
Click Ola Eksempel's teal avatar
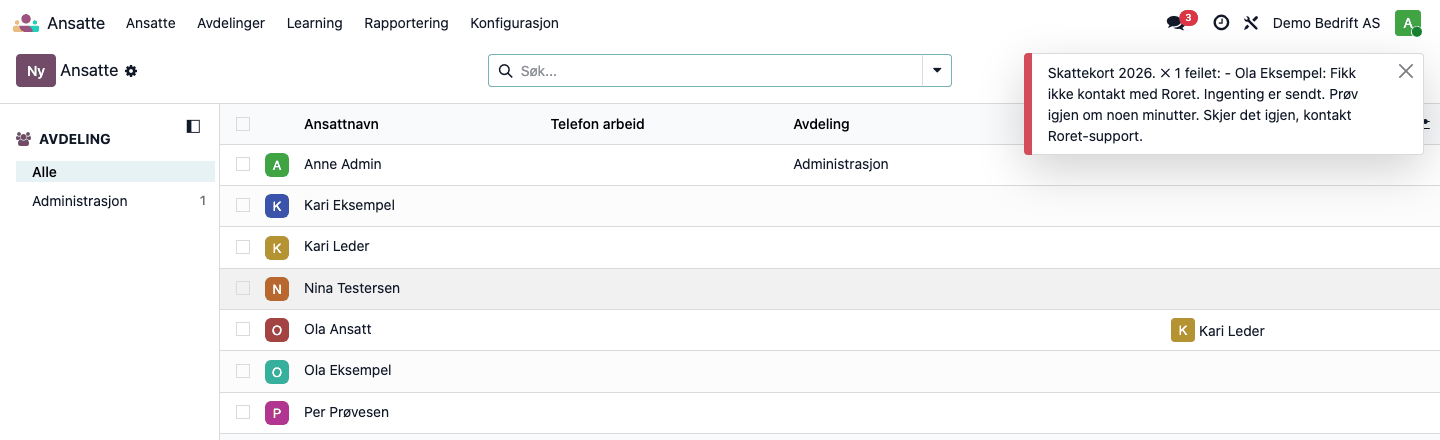click(x=277, y=371)
